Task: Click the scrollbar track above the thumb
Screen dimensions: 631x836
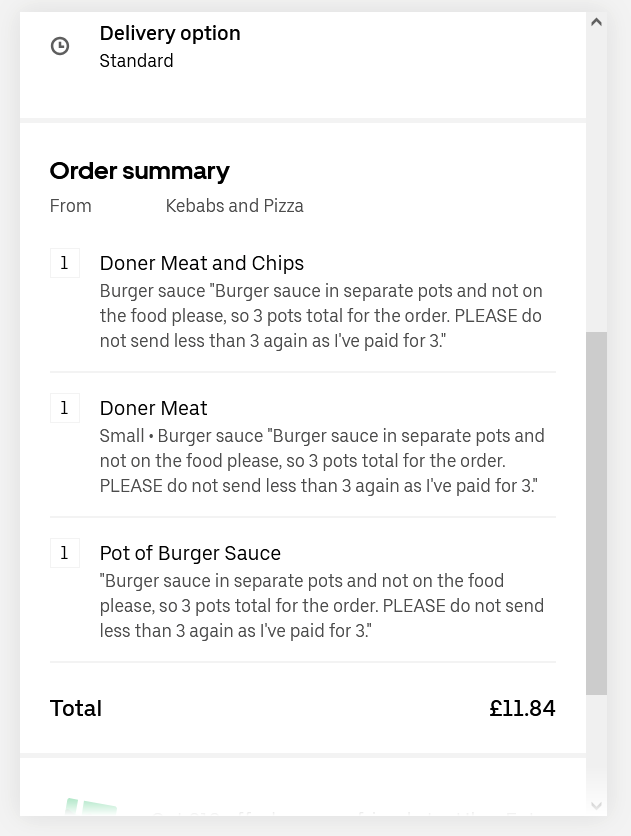Action: 596,181
